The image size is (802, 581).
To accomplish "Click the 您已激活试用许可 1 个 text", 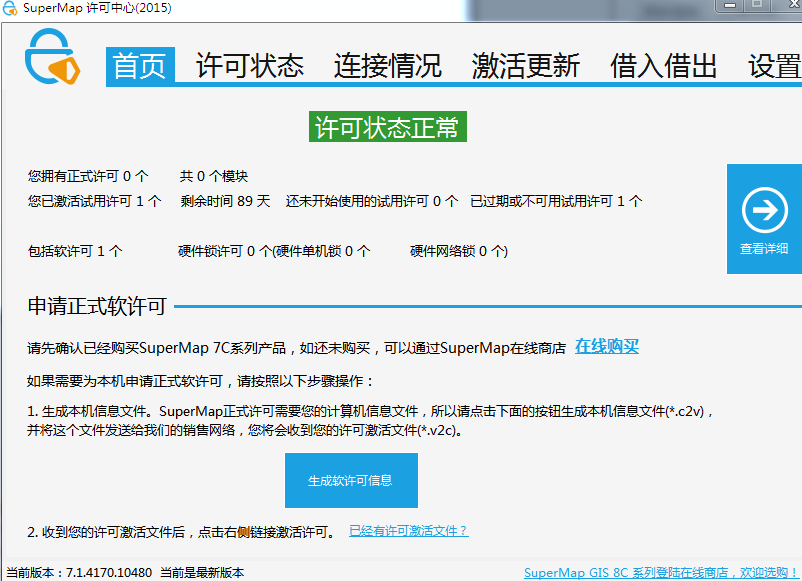I will [x=95, y=201].
